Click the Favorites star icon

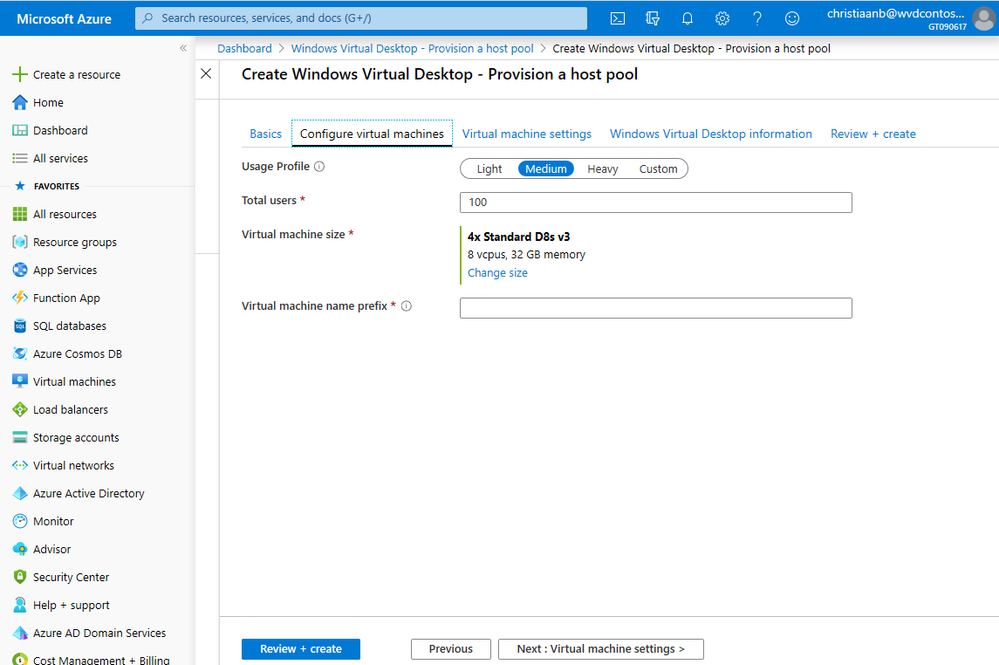[20, 186]
